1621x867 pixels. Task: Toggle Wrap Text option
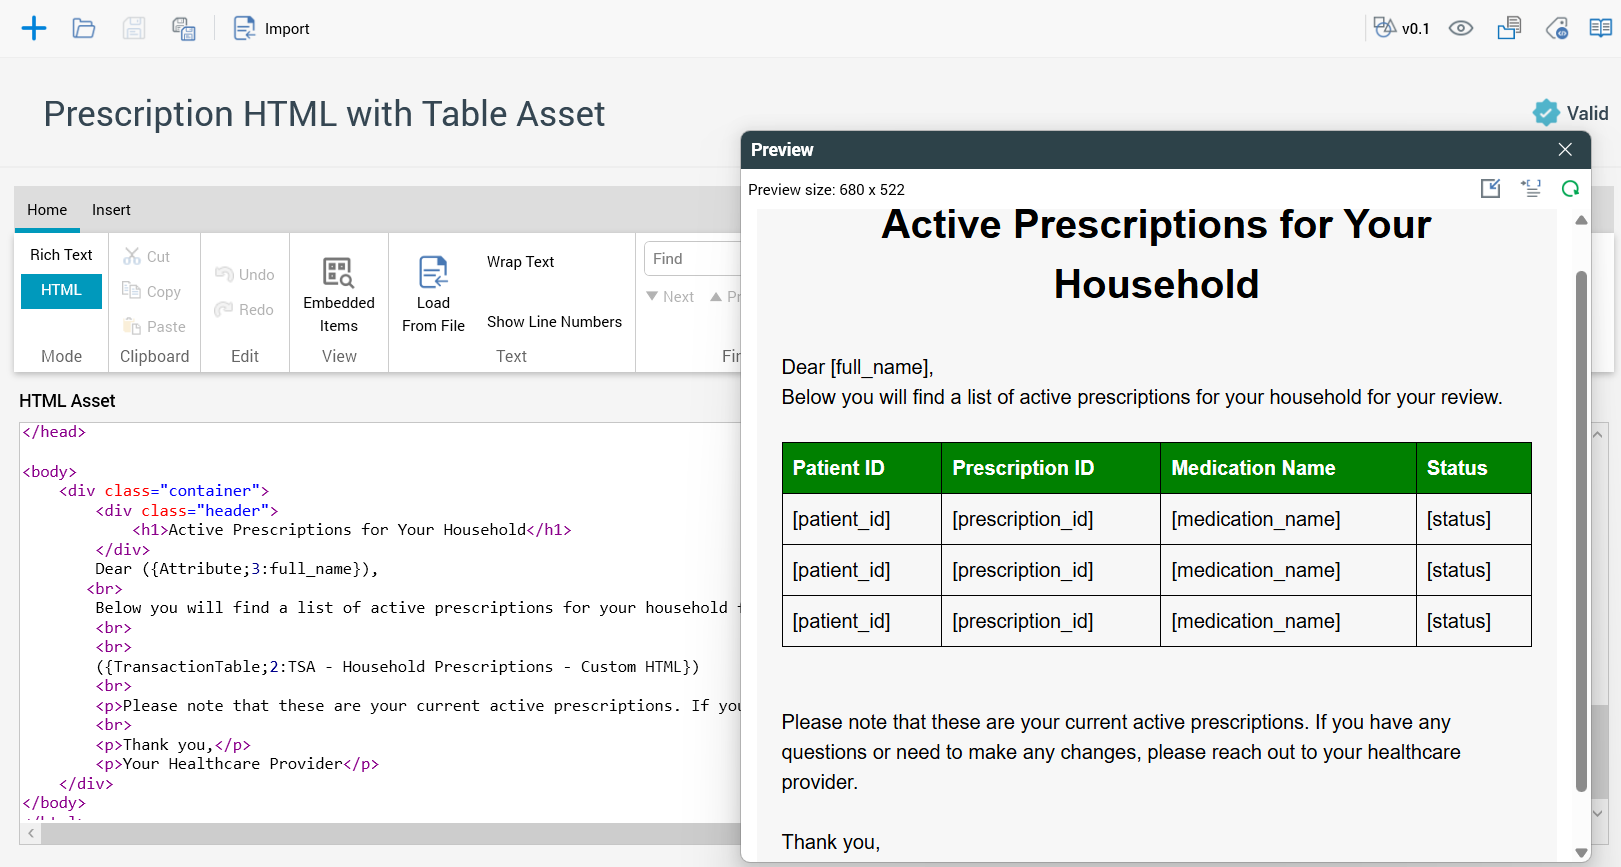[520, 262]
